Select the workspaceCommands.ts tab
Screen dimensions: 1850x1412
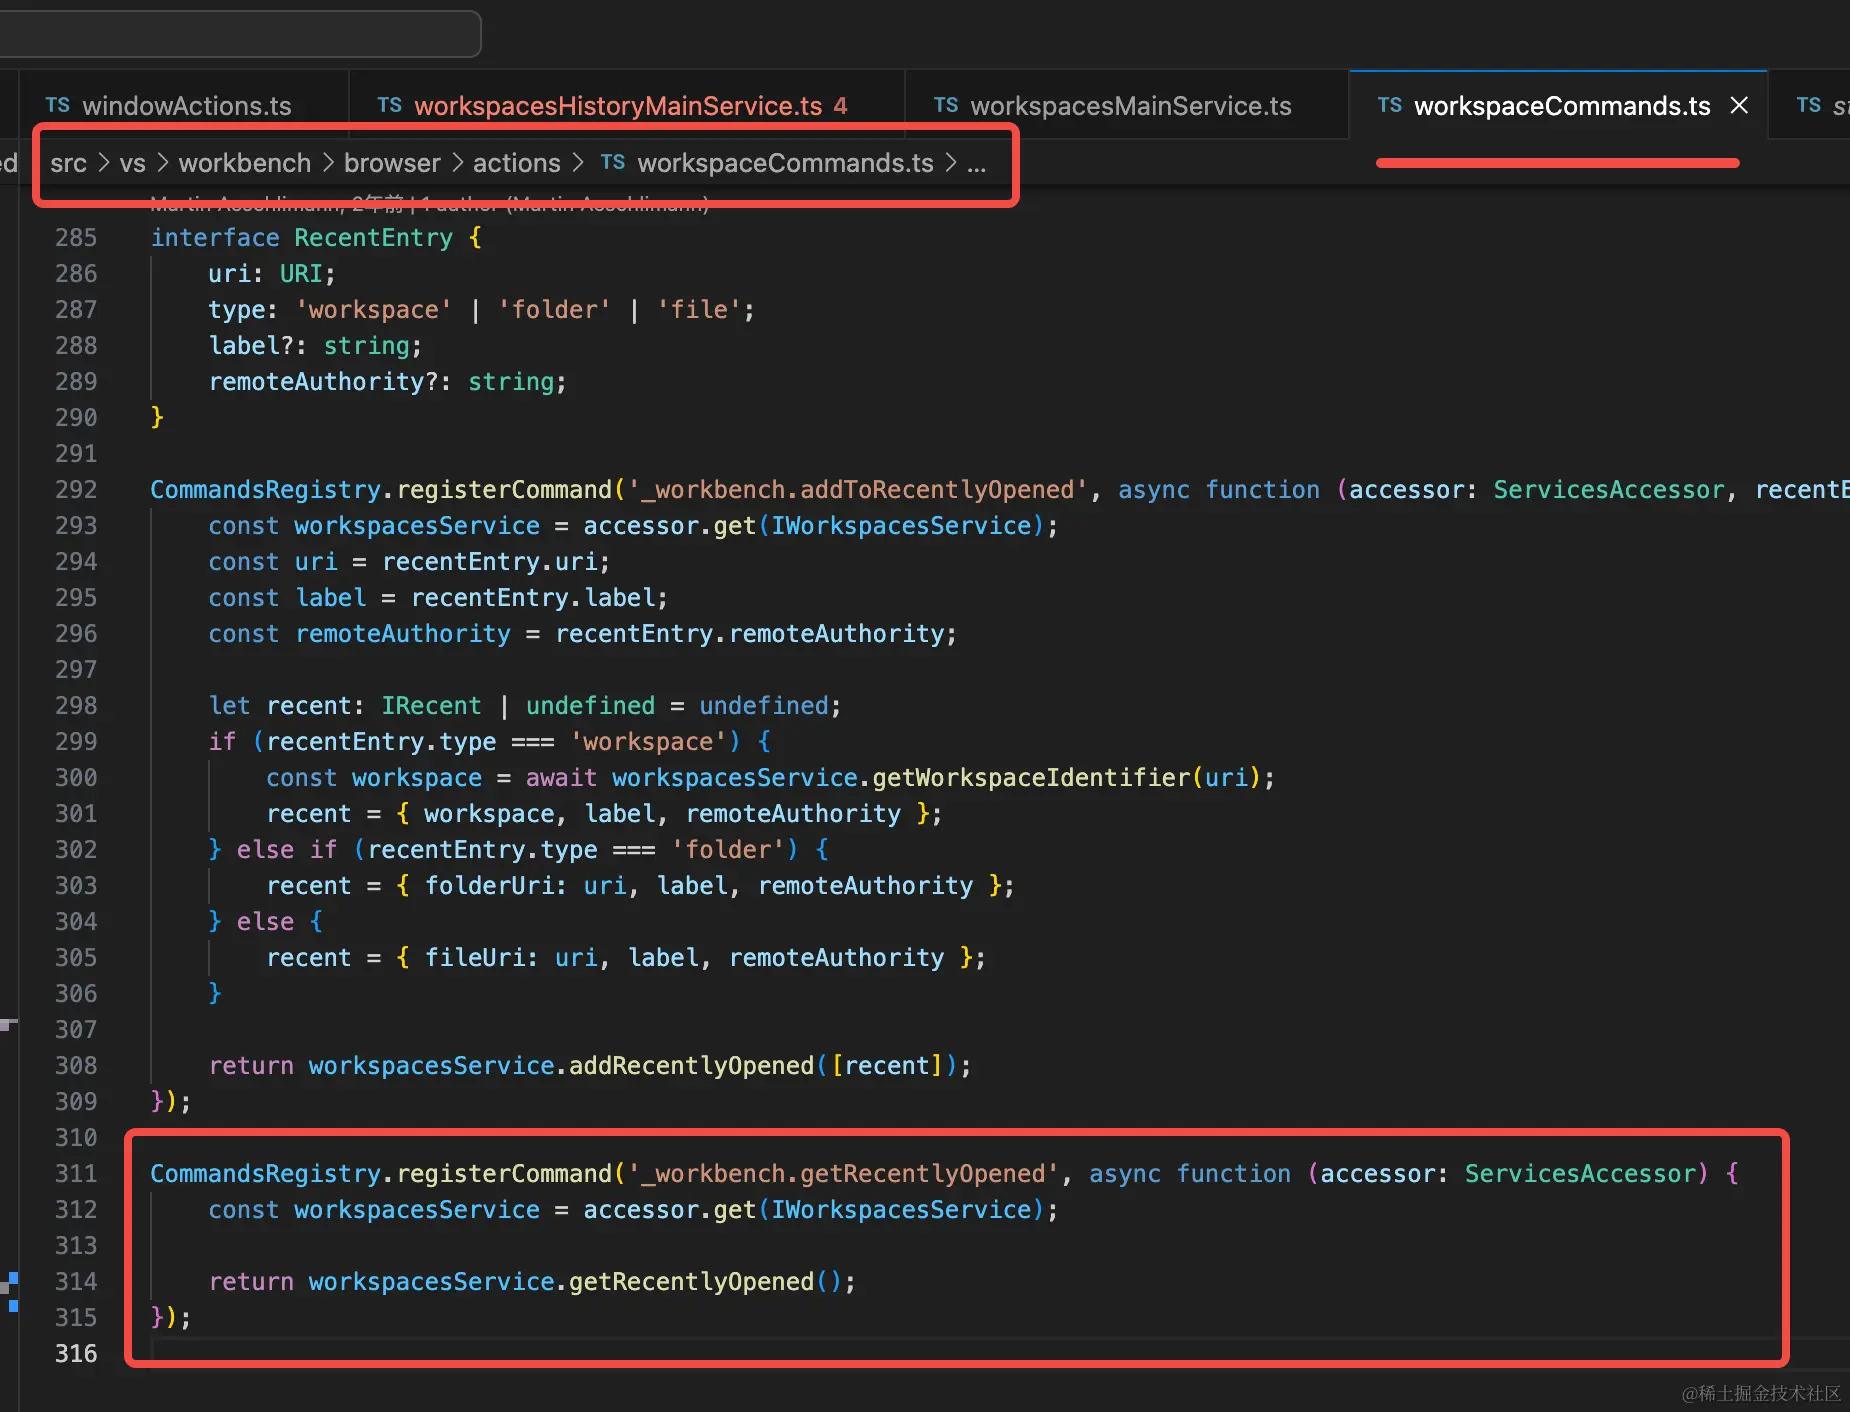1561,106
